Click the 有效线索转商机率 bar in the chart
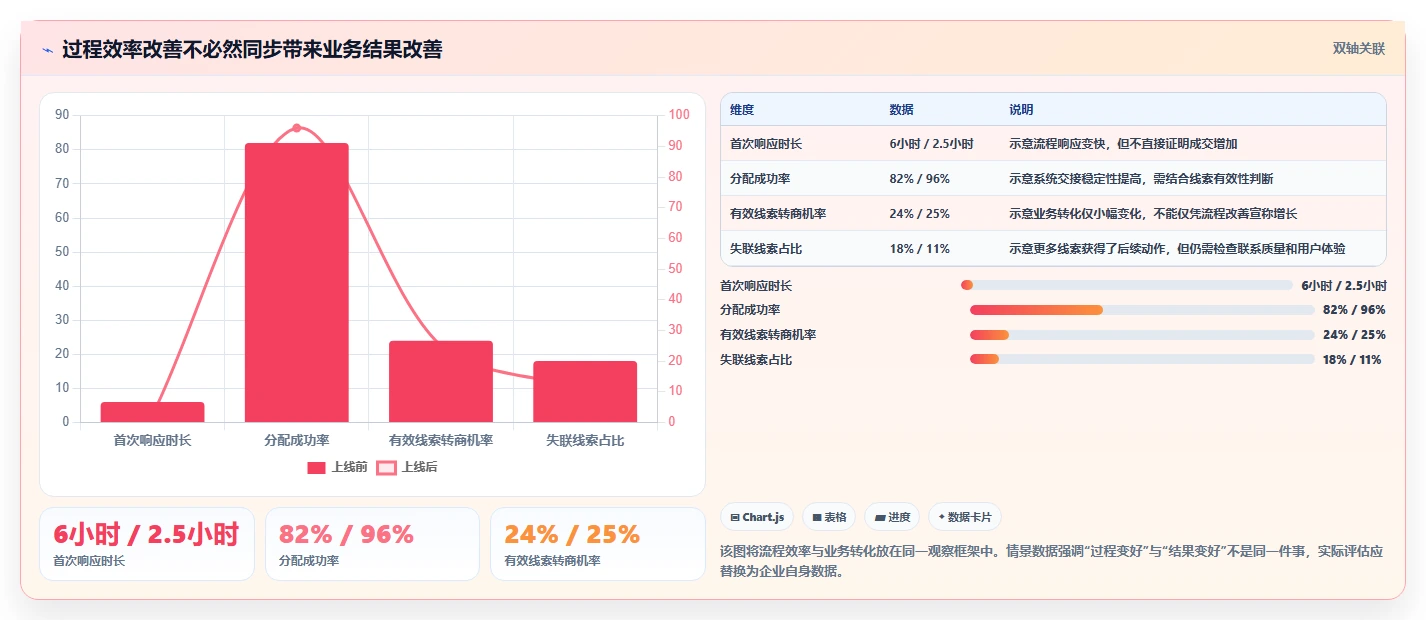This screenshot has width=1426, height=620. (441, 381)
